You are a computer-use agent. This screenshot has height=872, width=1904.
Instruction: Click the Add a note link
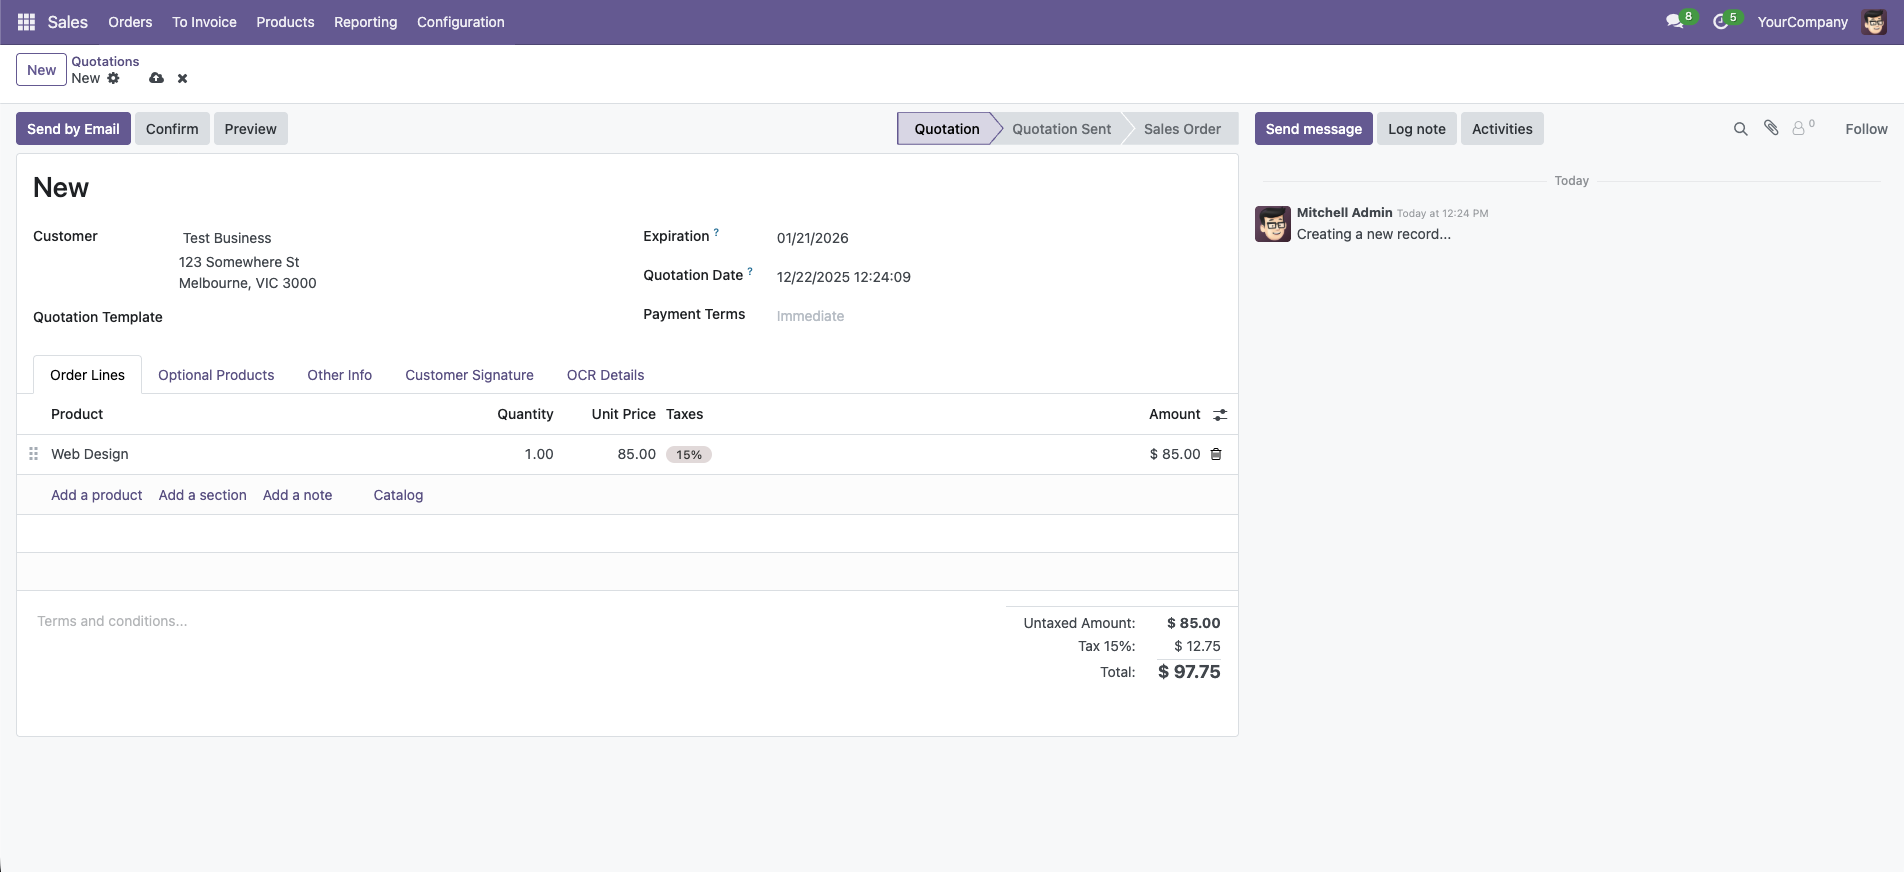(297, 495)
